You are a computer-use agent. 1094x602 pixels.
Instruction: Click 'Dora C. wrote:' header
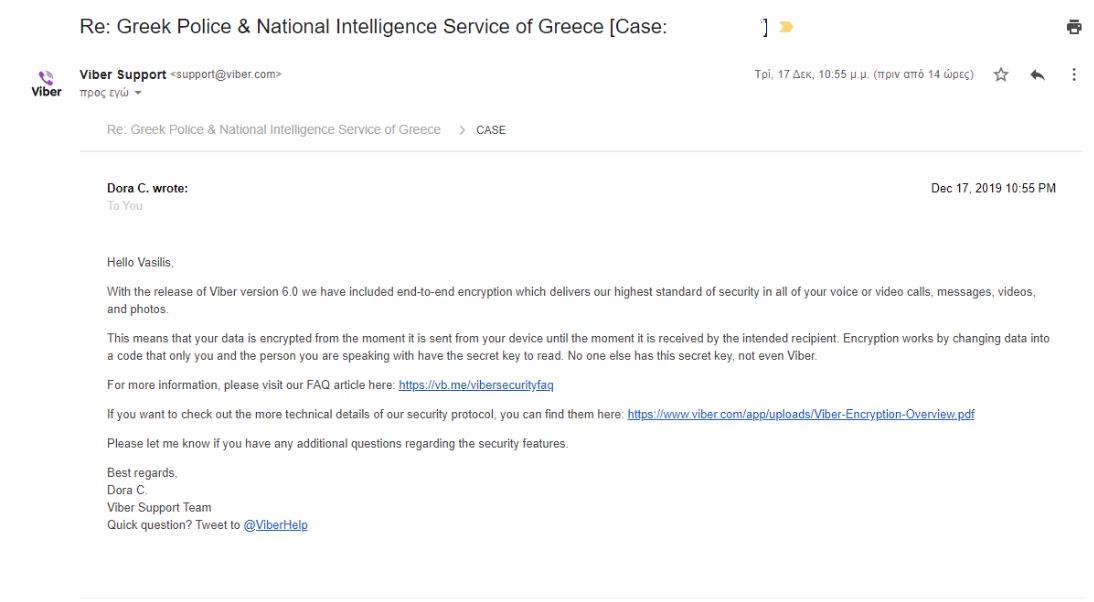(x=147, y=188)
